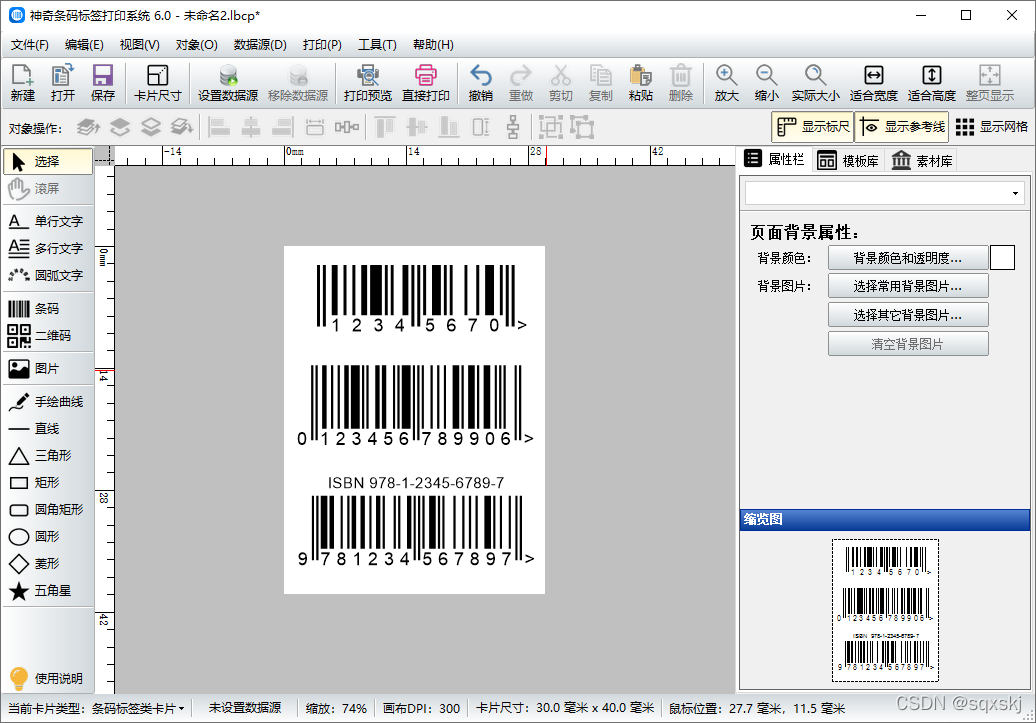
Task: Click the 缩览图 thumbnail preview
Action: pyautogui.click(x=885, y=610)
